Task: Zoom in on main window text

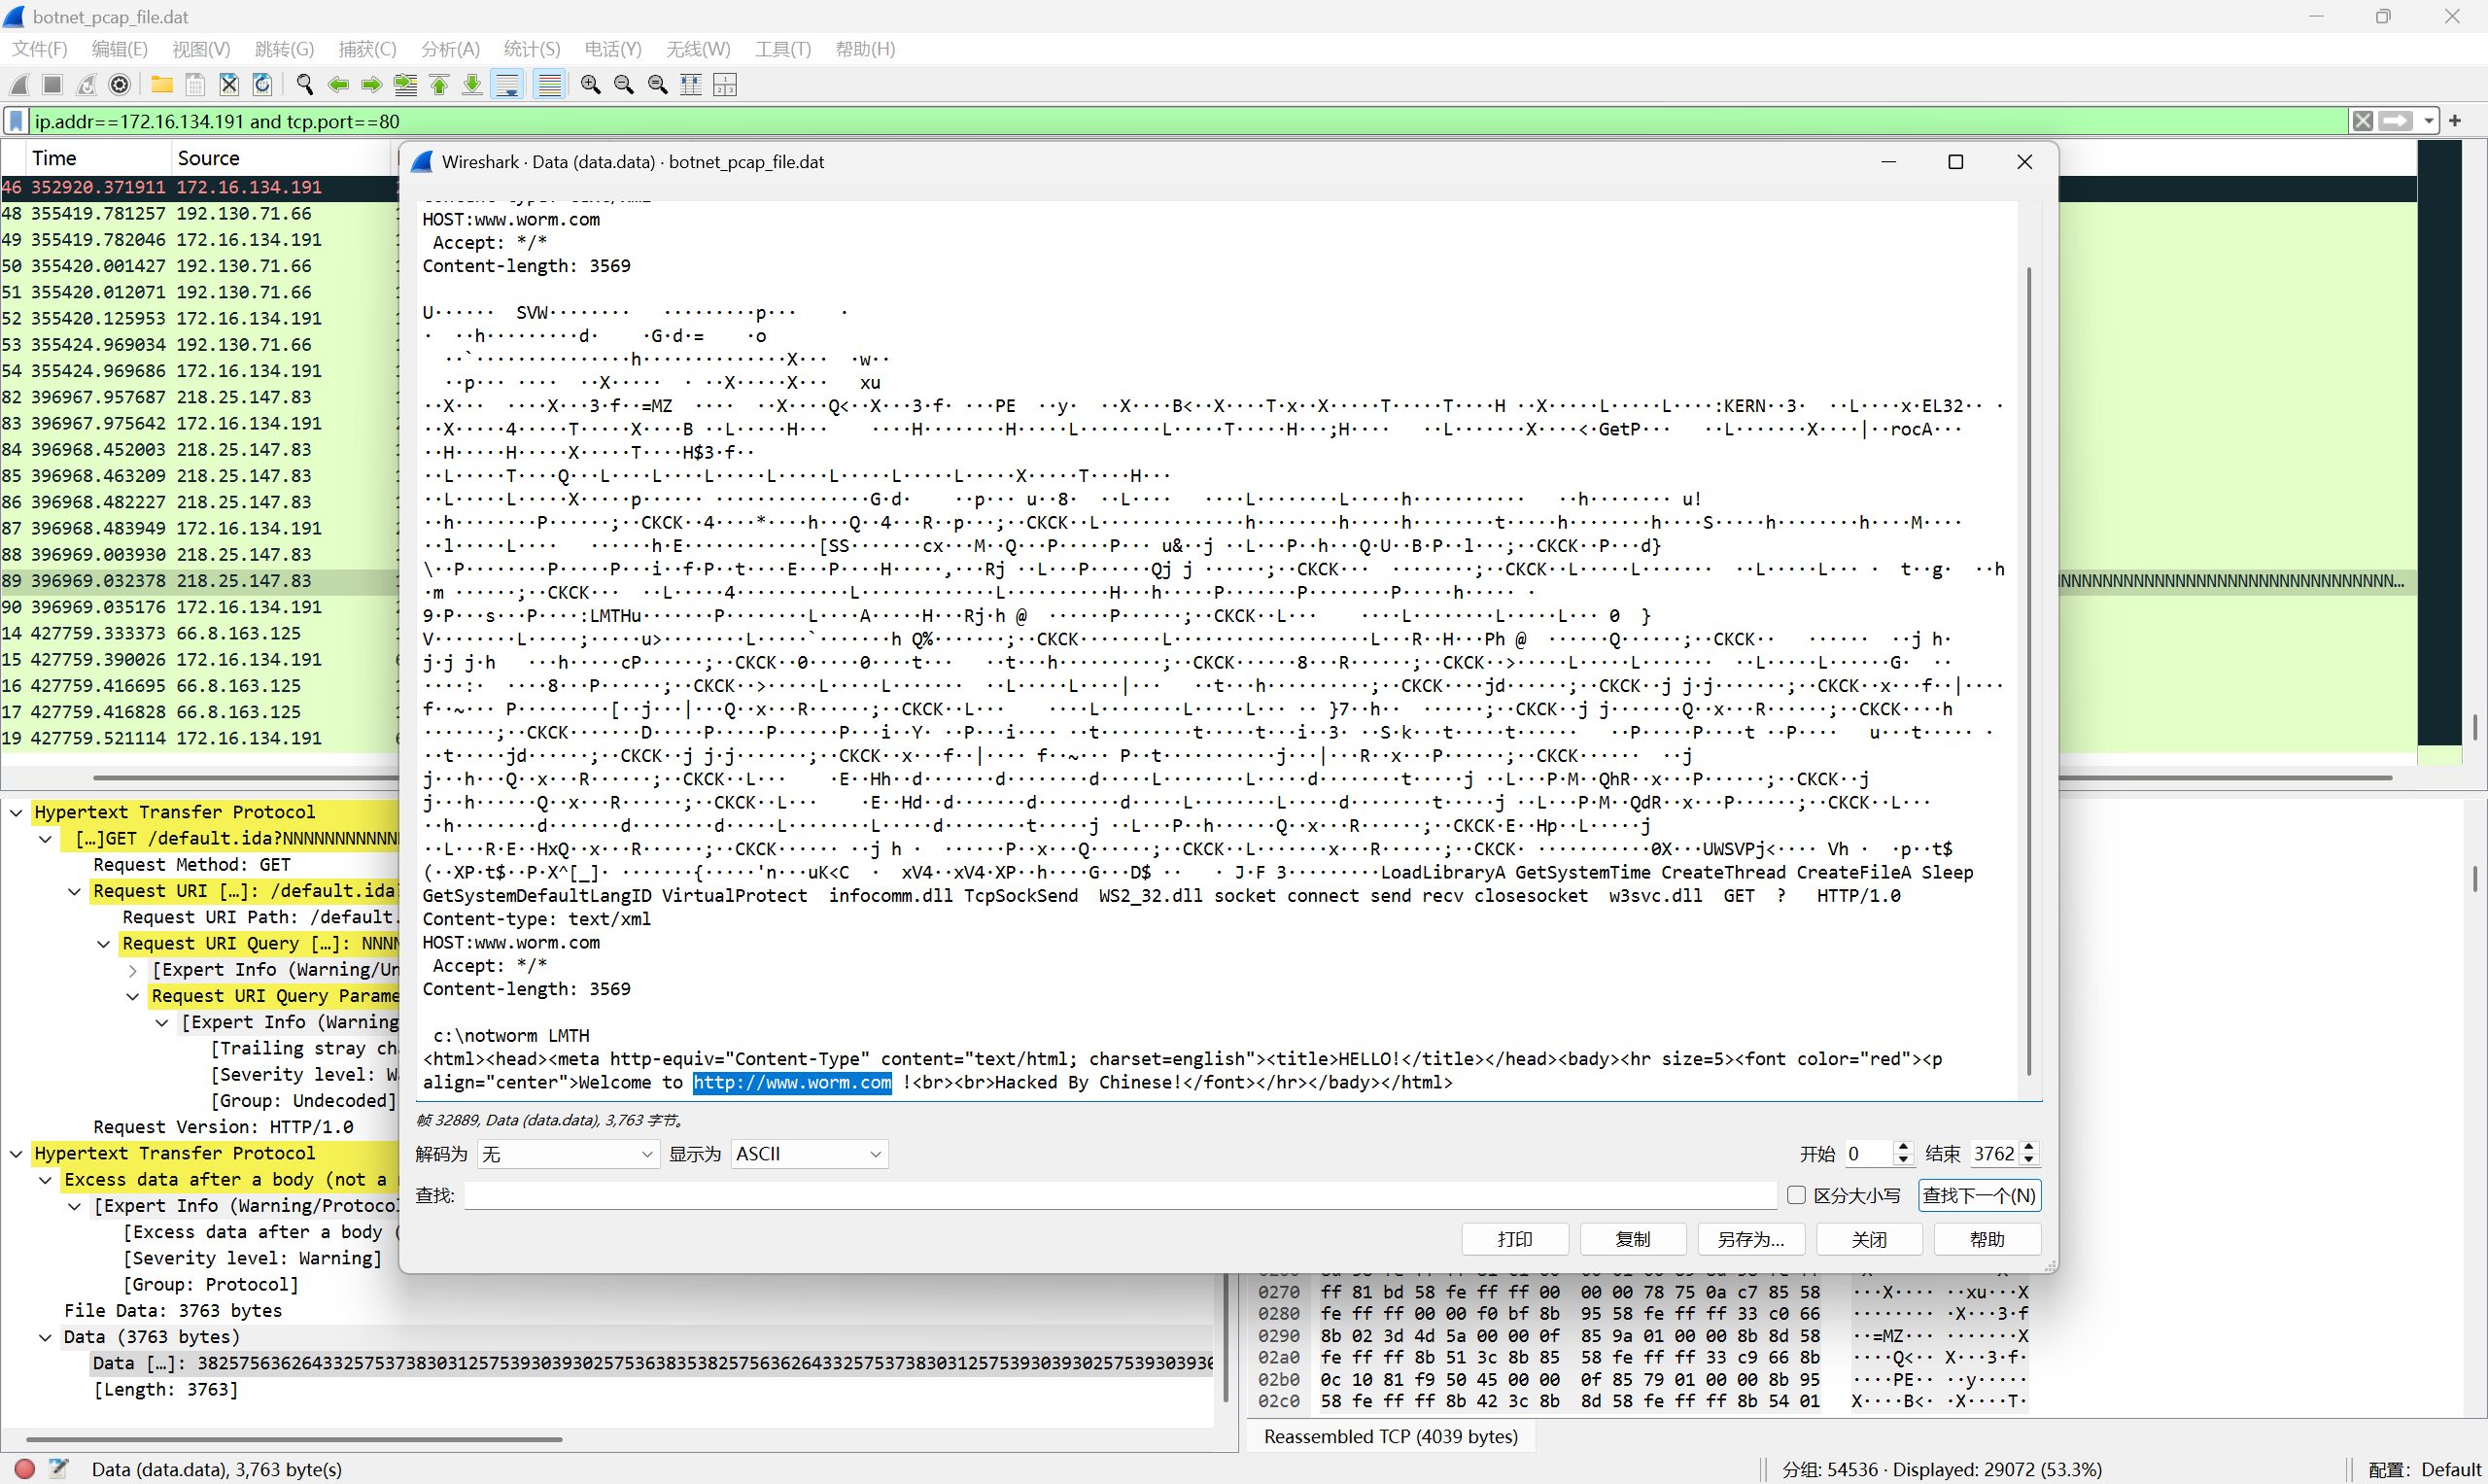Action: pyautogui.click(x=590, y=85)
